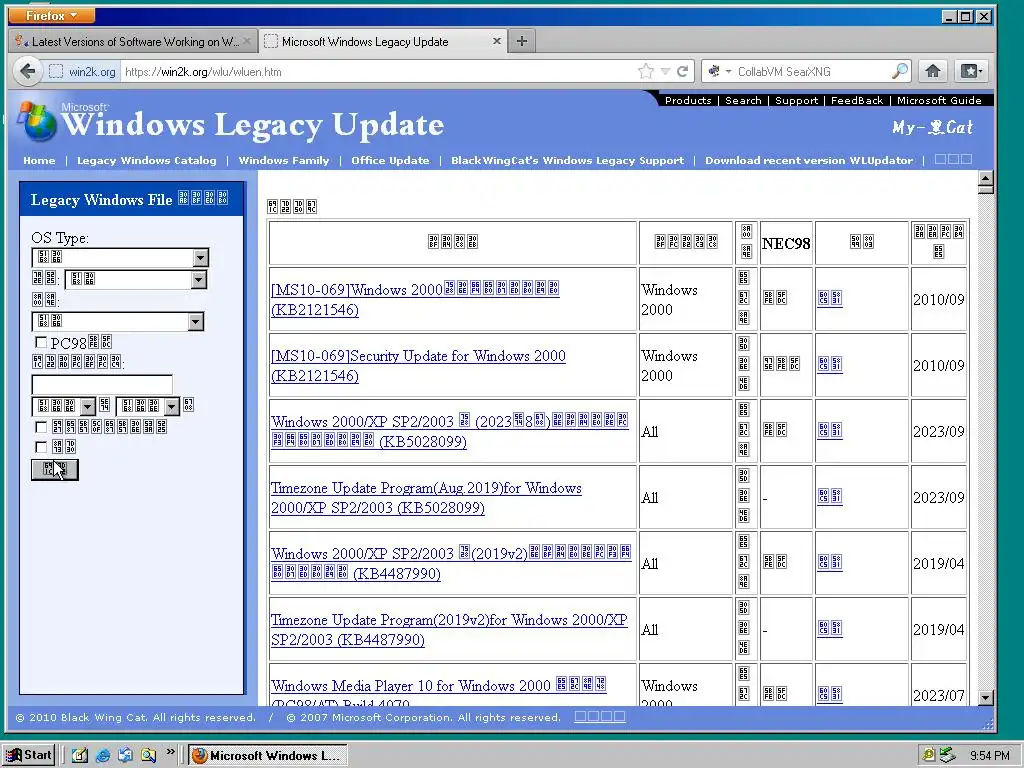Expand quick launch overflow chevron
This screenshot has width=1024, height=768.
(x=170, y=752)
